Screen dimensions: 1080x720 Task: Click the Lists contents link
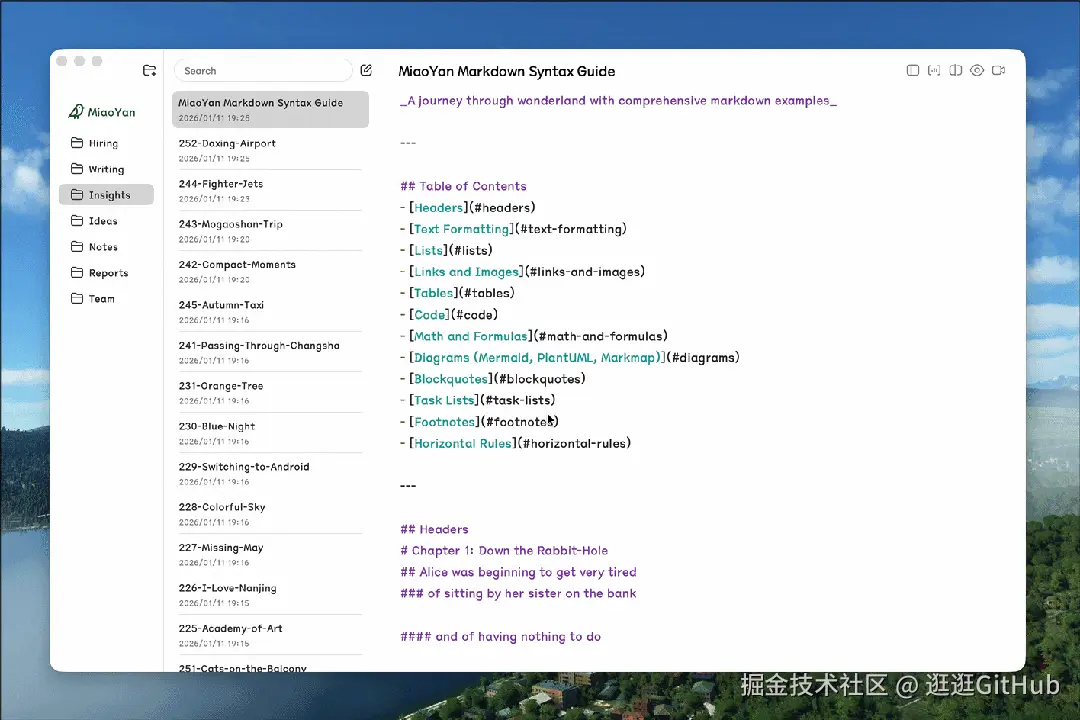tap(428, 250)
